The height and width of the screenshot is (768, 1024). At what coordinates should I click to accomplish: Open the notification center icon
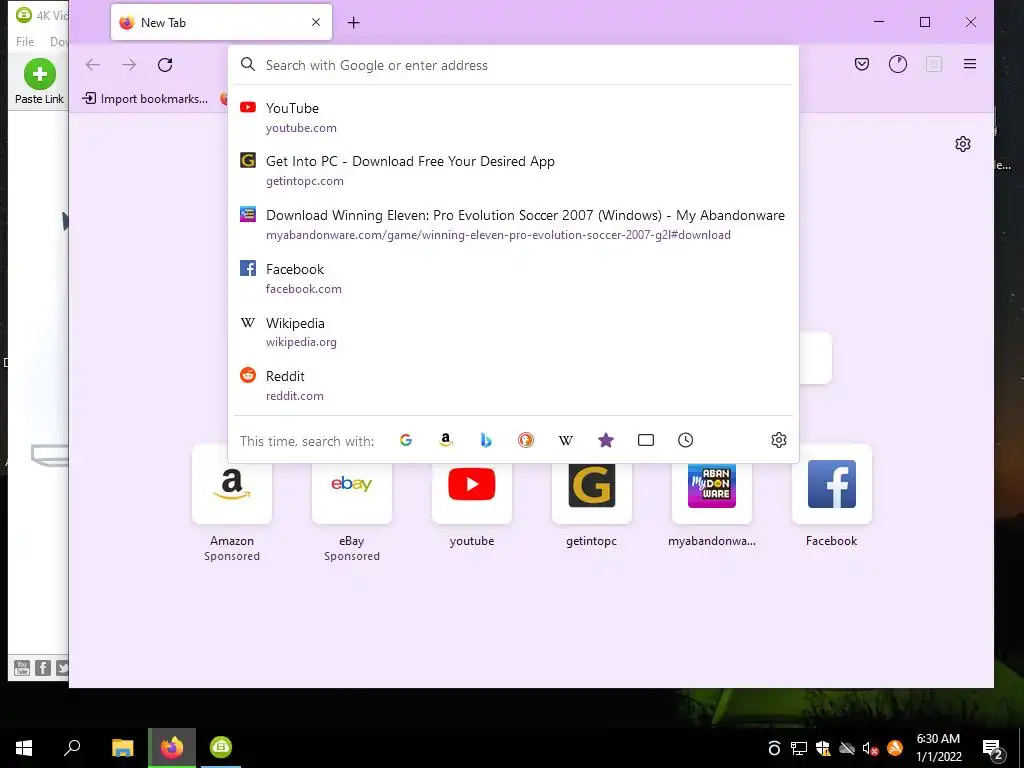tap(992, 748)
